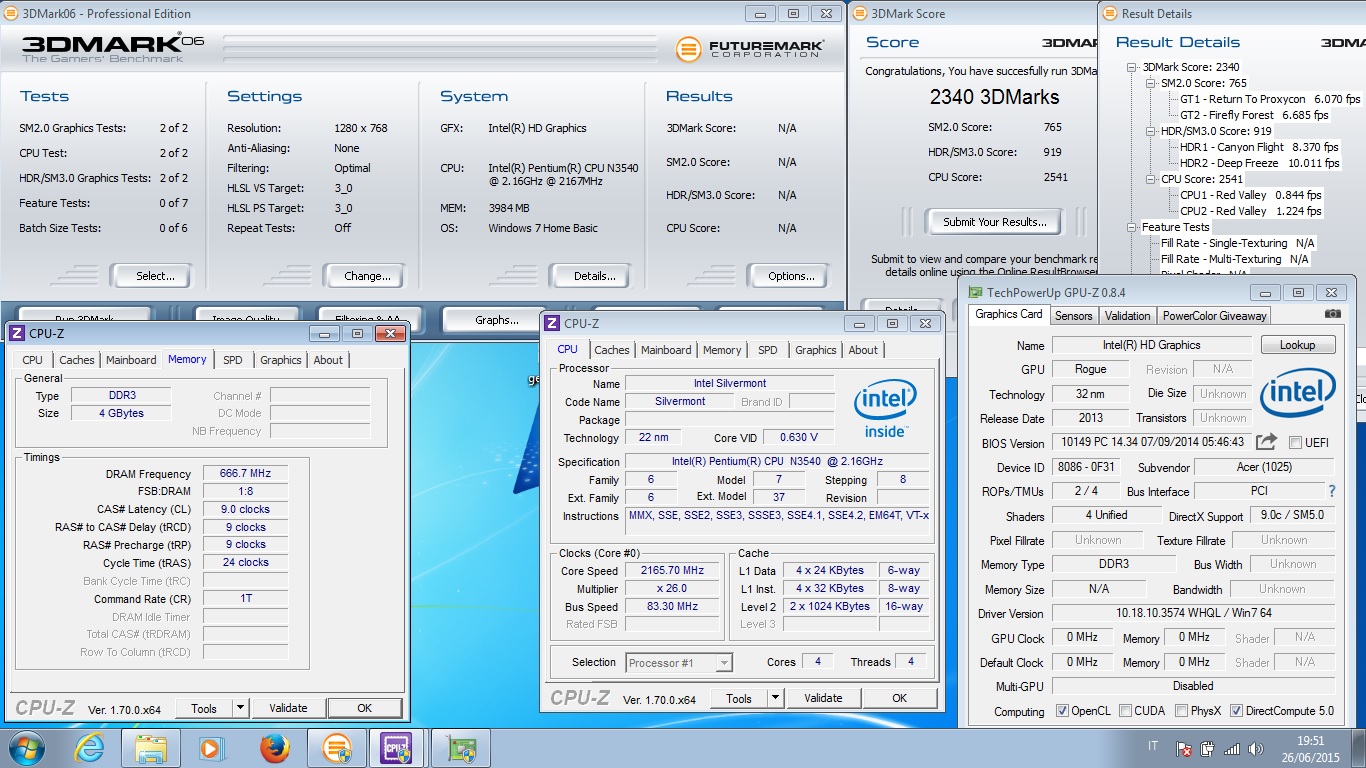Open the PowerColor Giveaway tab
Image resolution: width=1366 pixels, height=768 pixels.
tap(1215, 316)
